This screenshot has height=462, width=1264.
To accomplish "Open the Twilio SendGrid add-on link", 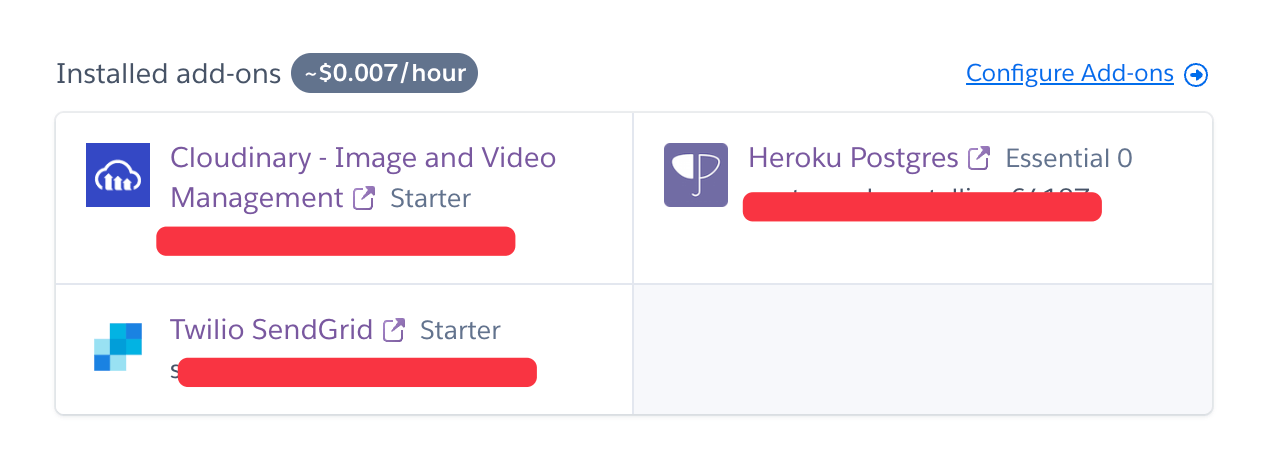I will click(x=271, y=330).
